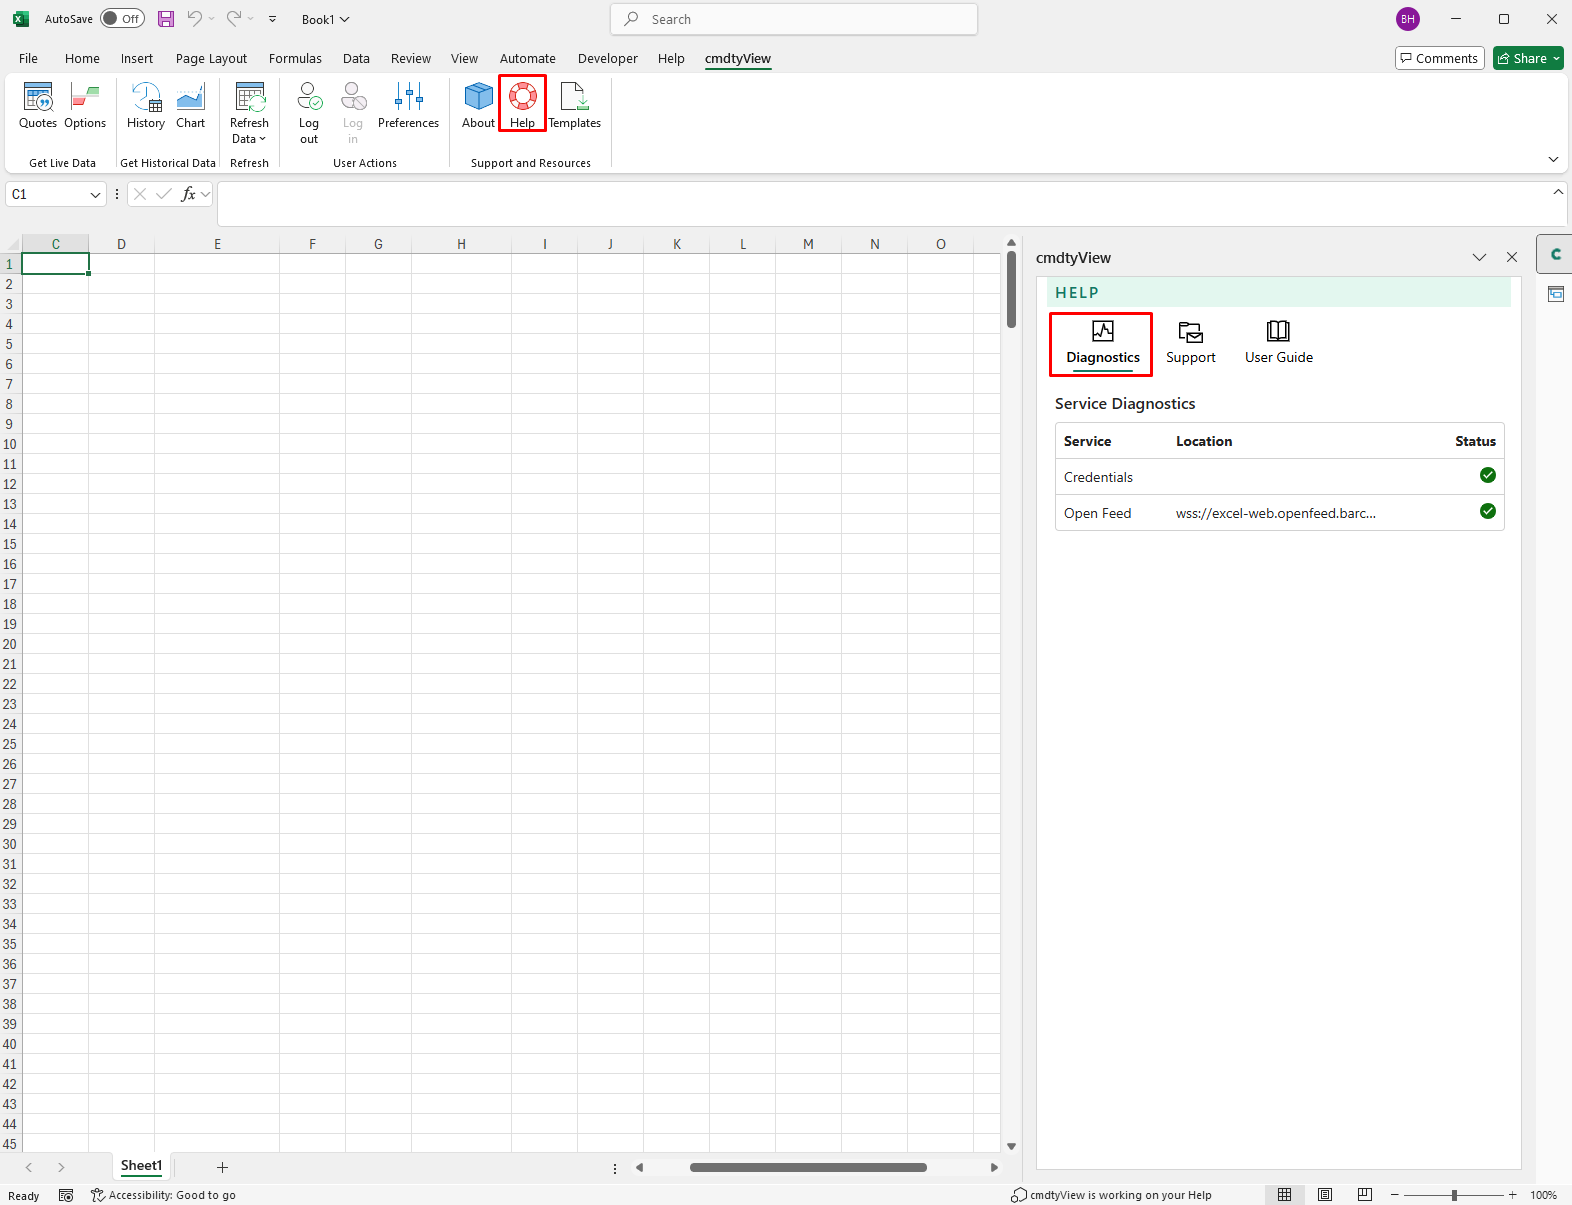Expand Customize Quick Access Toolbar menu
The width and height of the screenshot is (1572, 1205).
coord(272,19)
